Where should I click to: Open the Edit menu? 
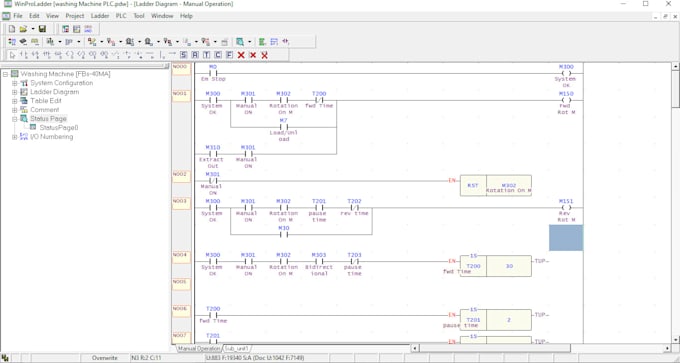point(34,16)
